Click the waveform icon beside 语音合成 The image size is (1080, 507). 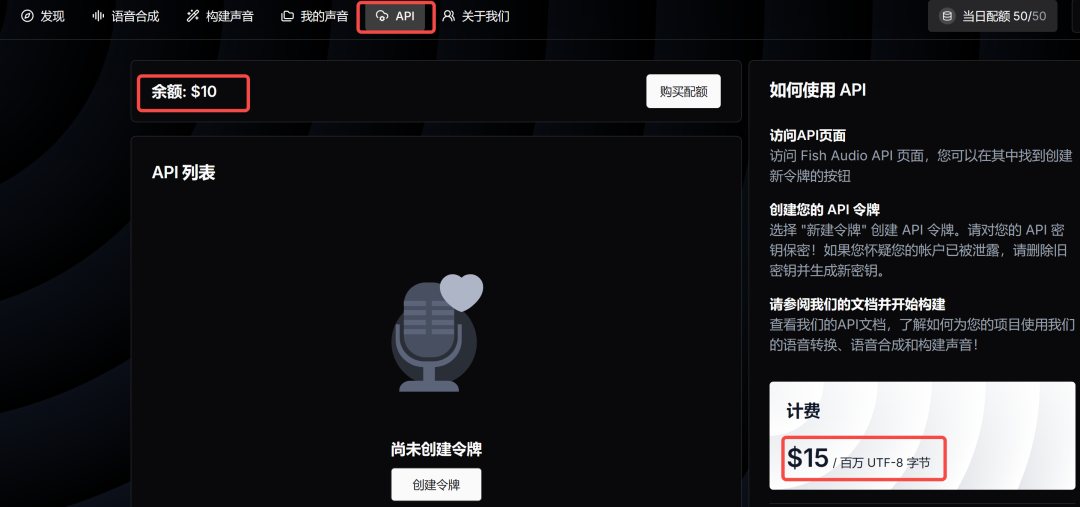pyautogui.click(x=98, y=16)
